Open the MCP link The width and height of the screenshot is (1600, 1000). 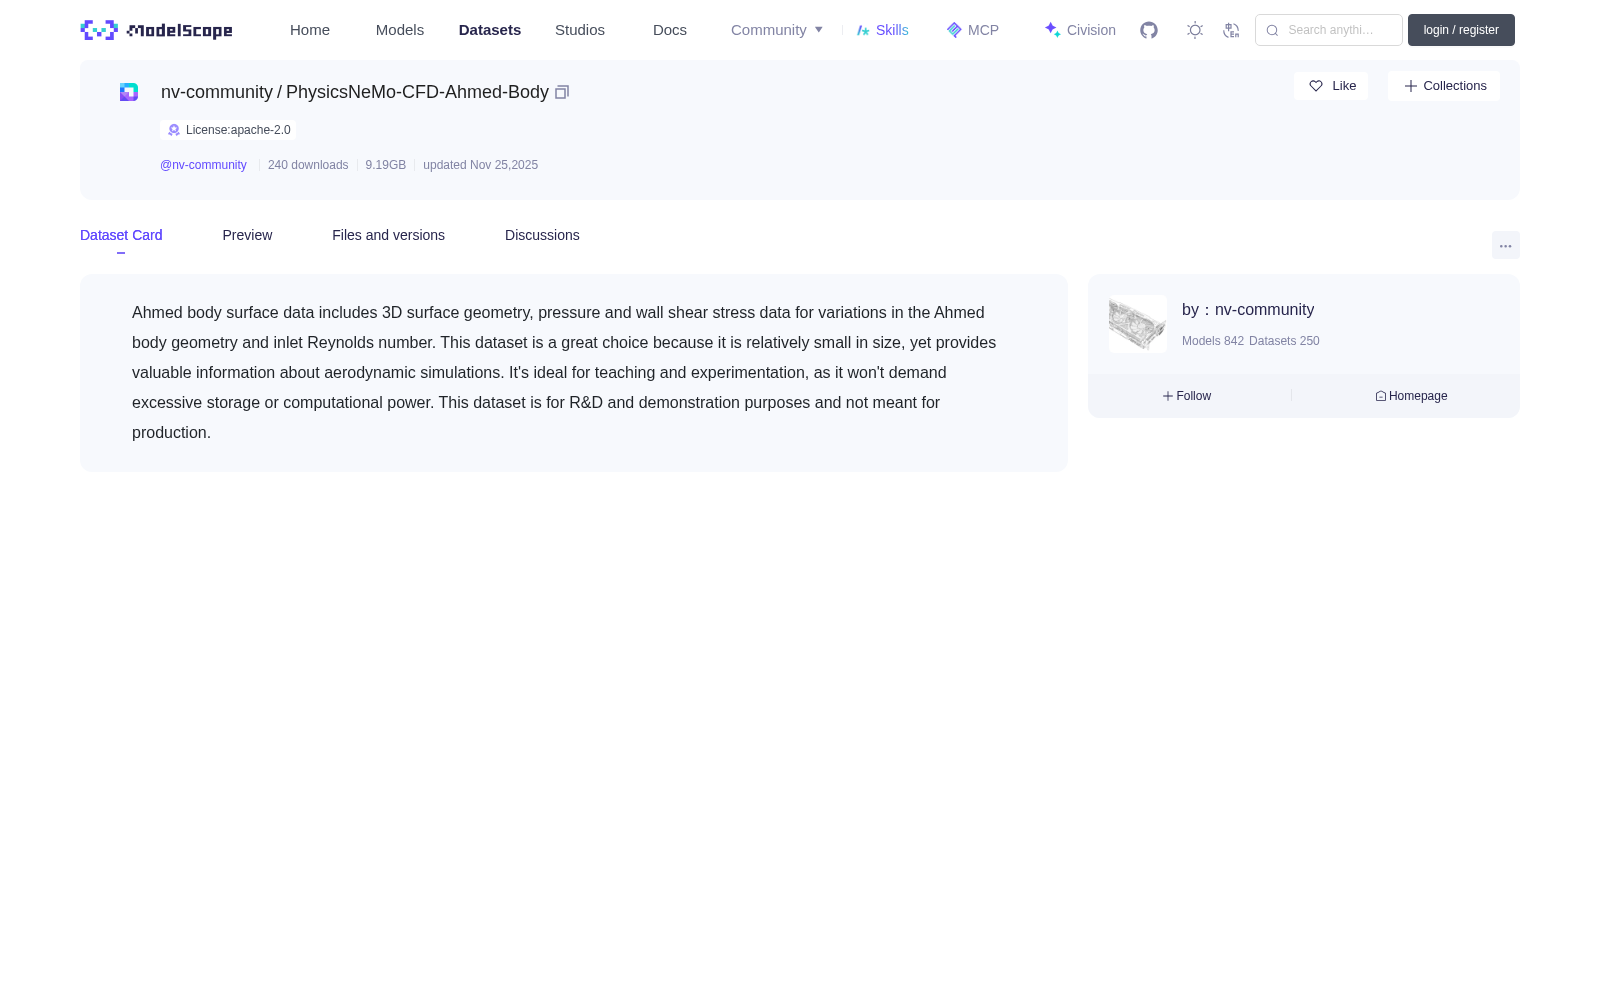[972, 30]
